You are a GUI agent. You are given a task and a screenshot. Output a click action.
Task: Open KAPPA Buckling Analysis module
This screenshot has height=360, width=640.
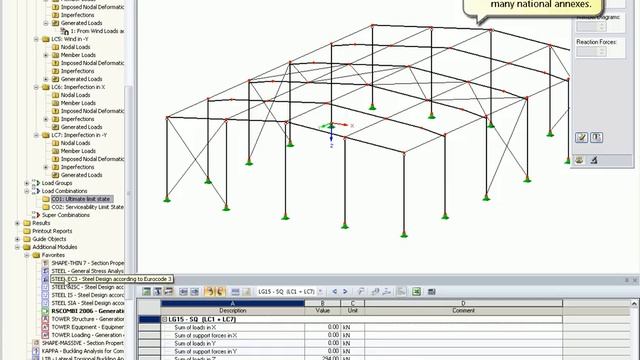(x=83, y=351)
